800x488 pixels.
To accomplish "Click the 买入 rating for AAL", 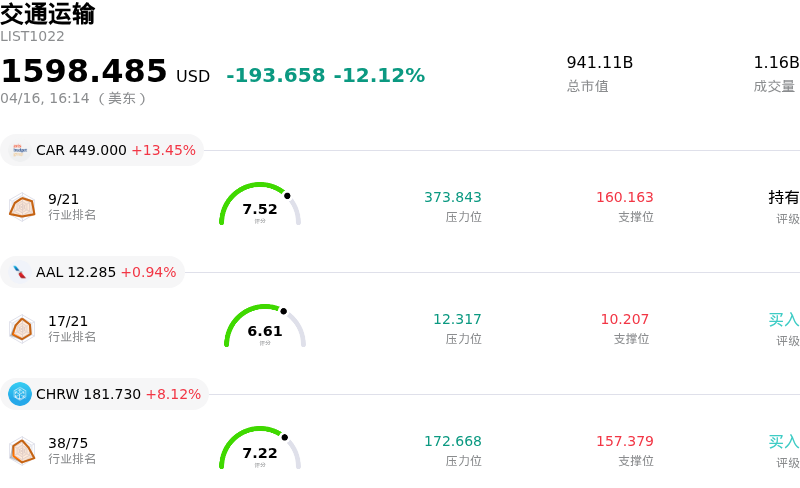I will (x=783, y=320).
